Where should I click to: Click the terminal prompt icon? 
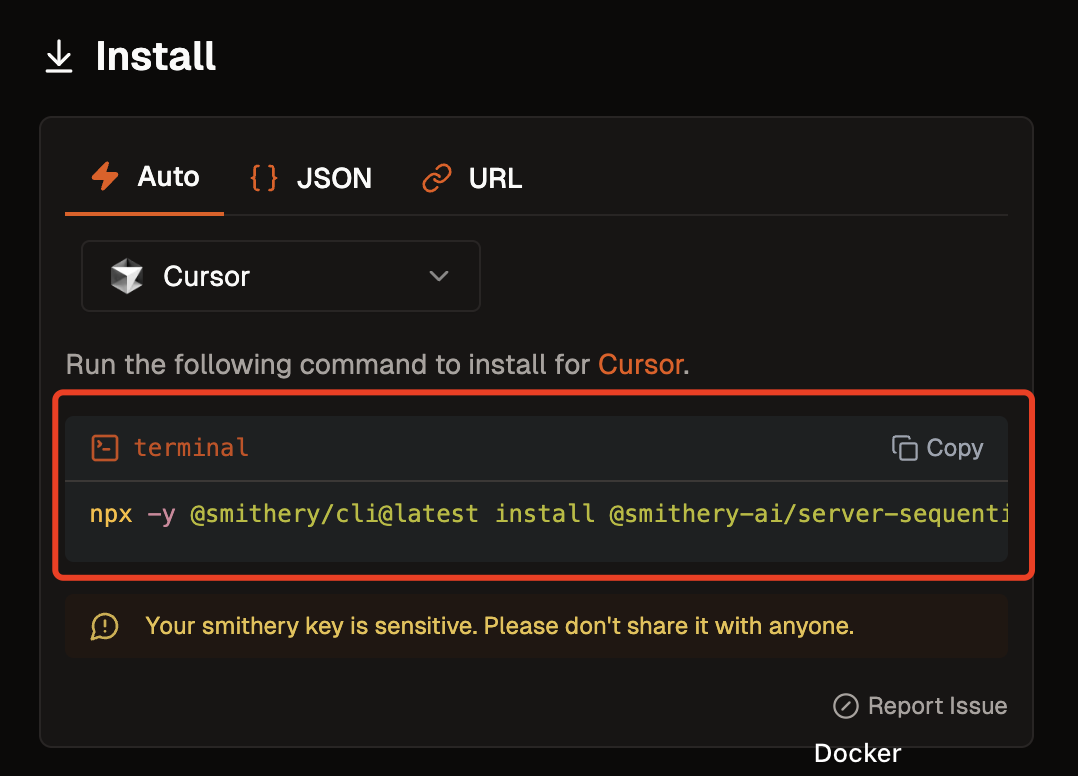pyautogui.click(x=105, y=447)
